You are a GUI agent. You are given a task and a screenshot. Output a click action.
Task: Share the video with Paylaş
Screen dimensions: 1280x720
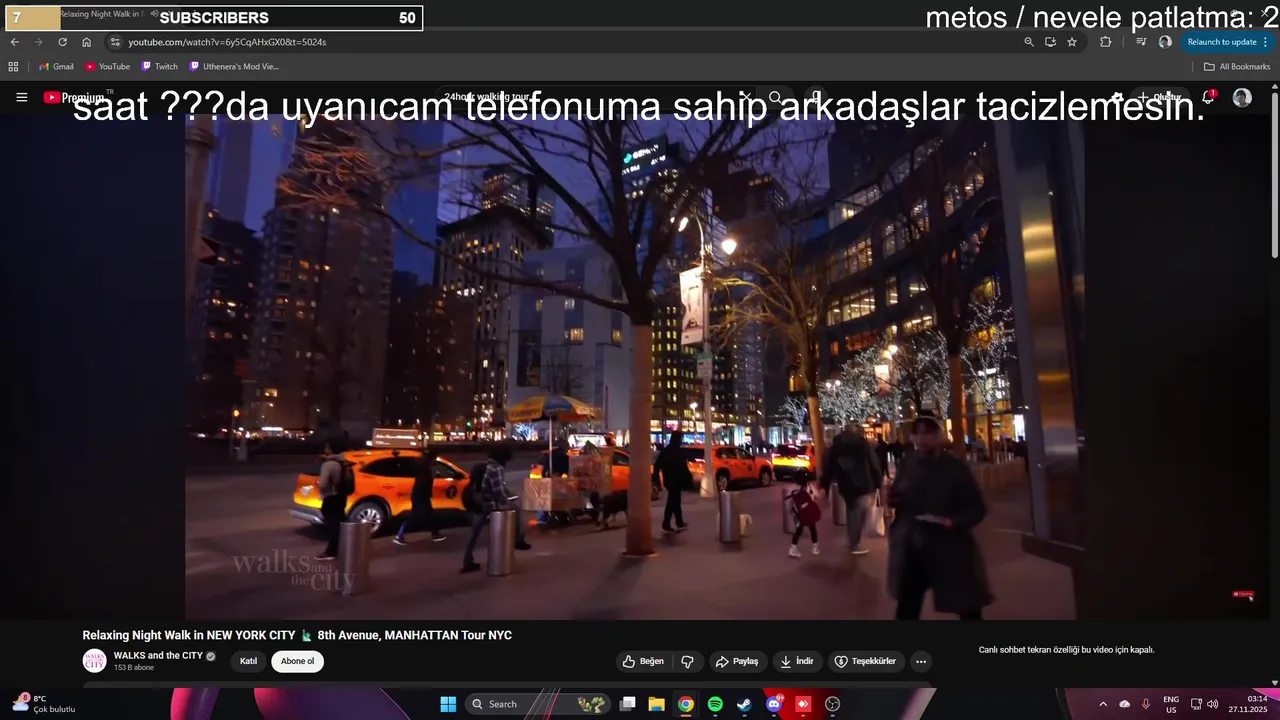[x=737, y=661]
